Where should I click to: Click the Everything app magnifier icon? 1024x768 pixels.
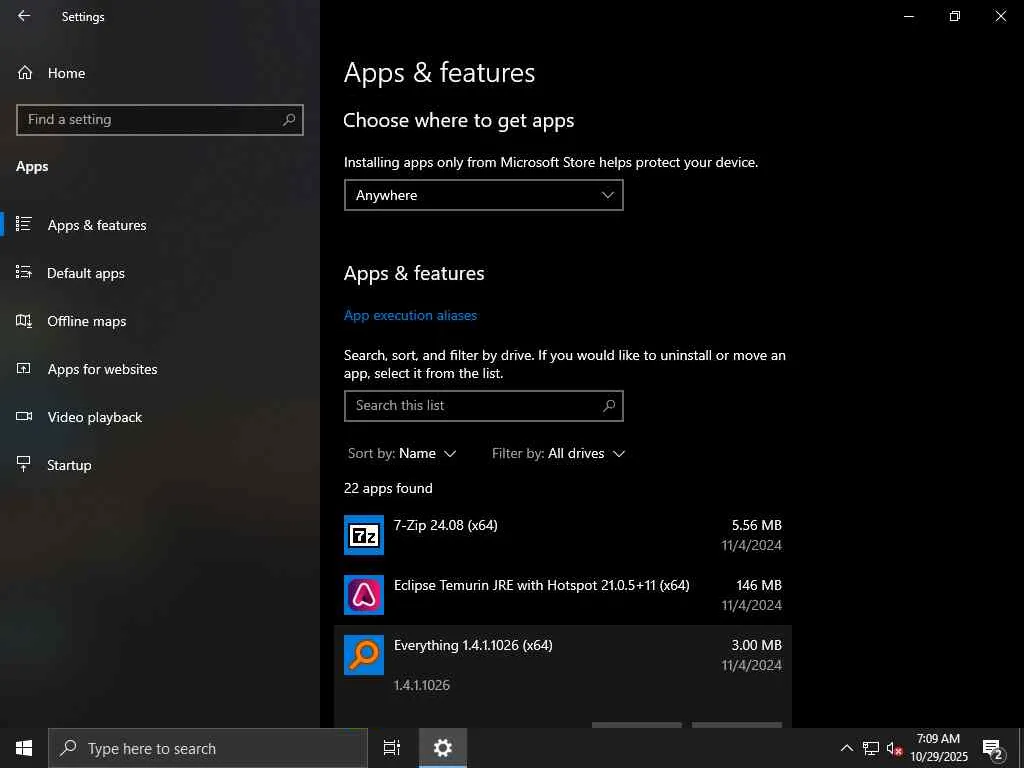364,655
